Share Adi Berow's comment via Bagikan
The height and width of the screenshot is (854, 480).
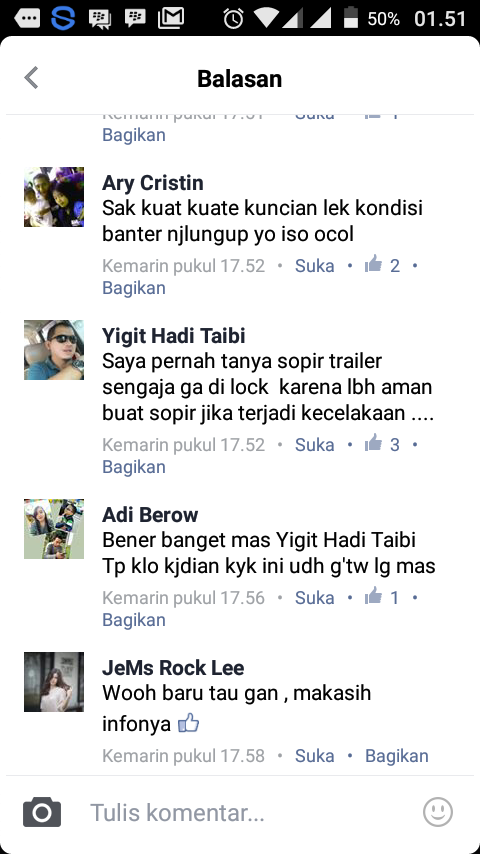click(x=134, y=620)
